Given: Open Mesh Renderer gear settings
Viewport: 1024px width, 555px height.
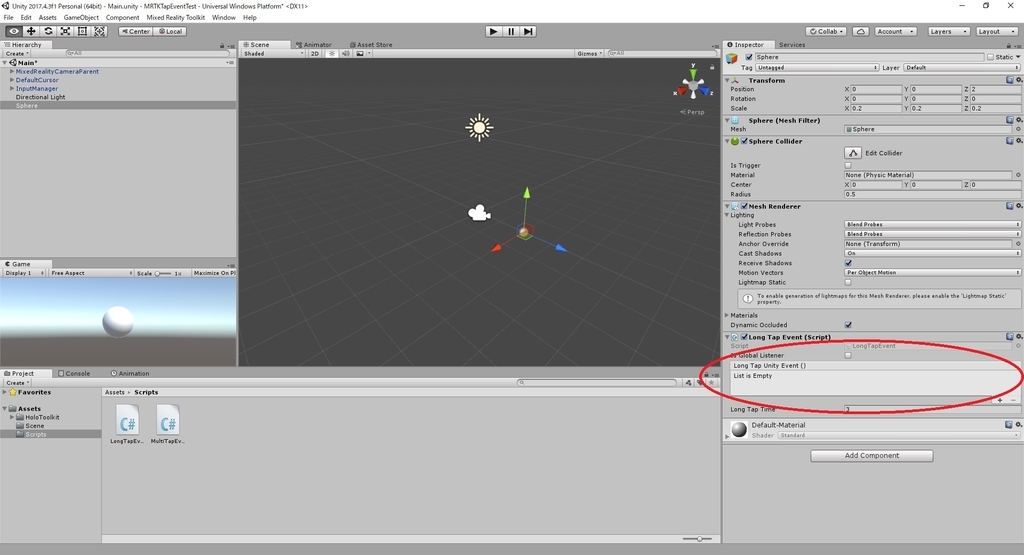Looking at the screenshot, I should [1019, 206].
